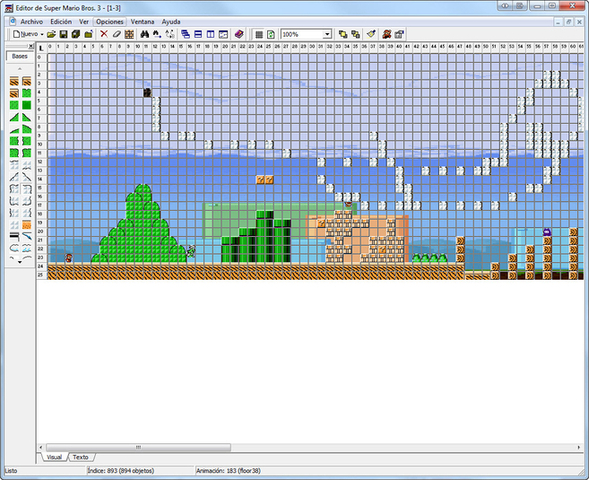This screenshot has width=589, height=480.
Task: Select the black block object in the sky
Action: 148,92
